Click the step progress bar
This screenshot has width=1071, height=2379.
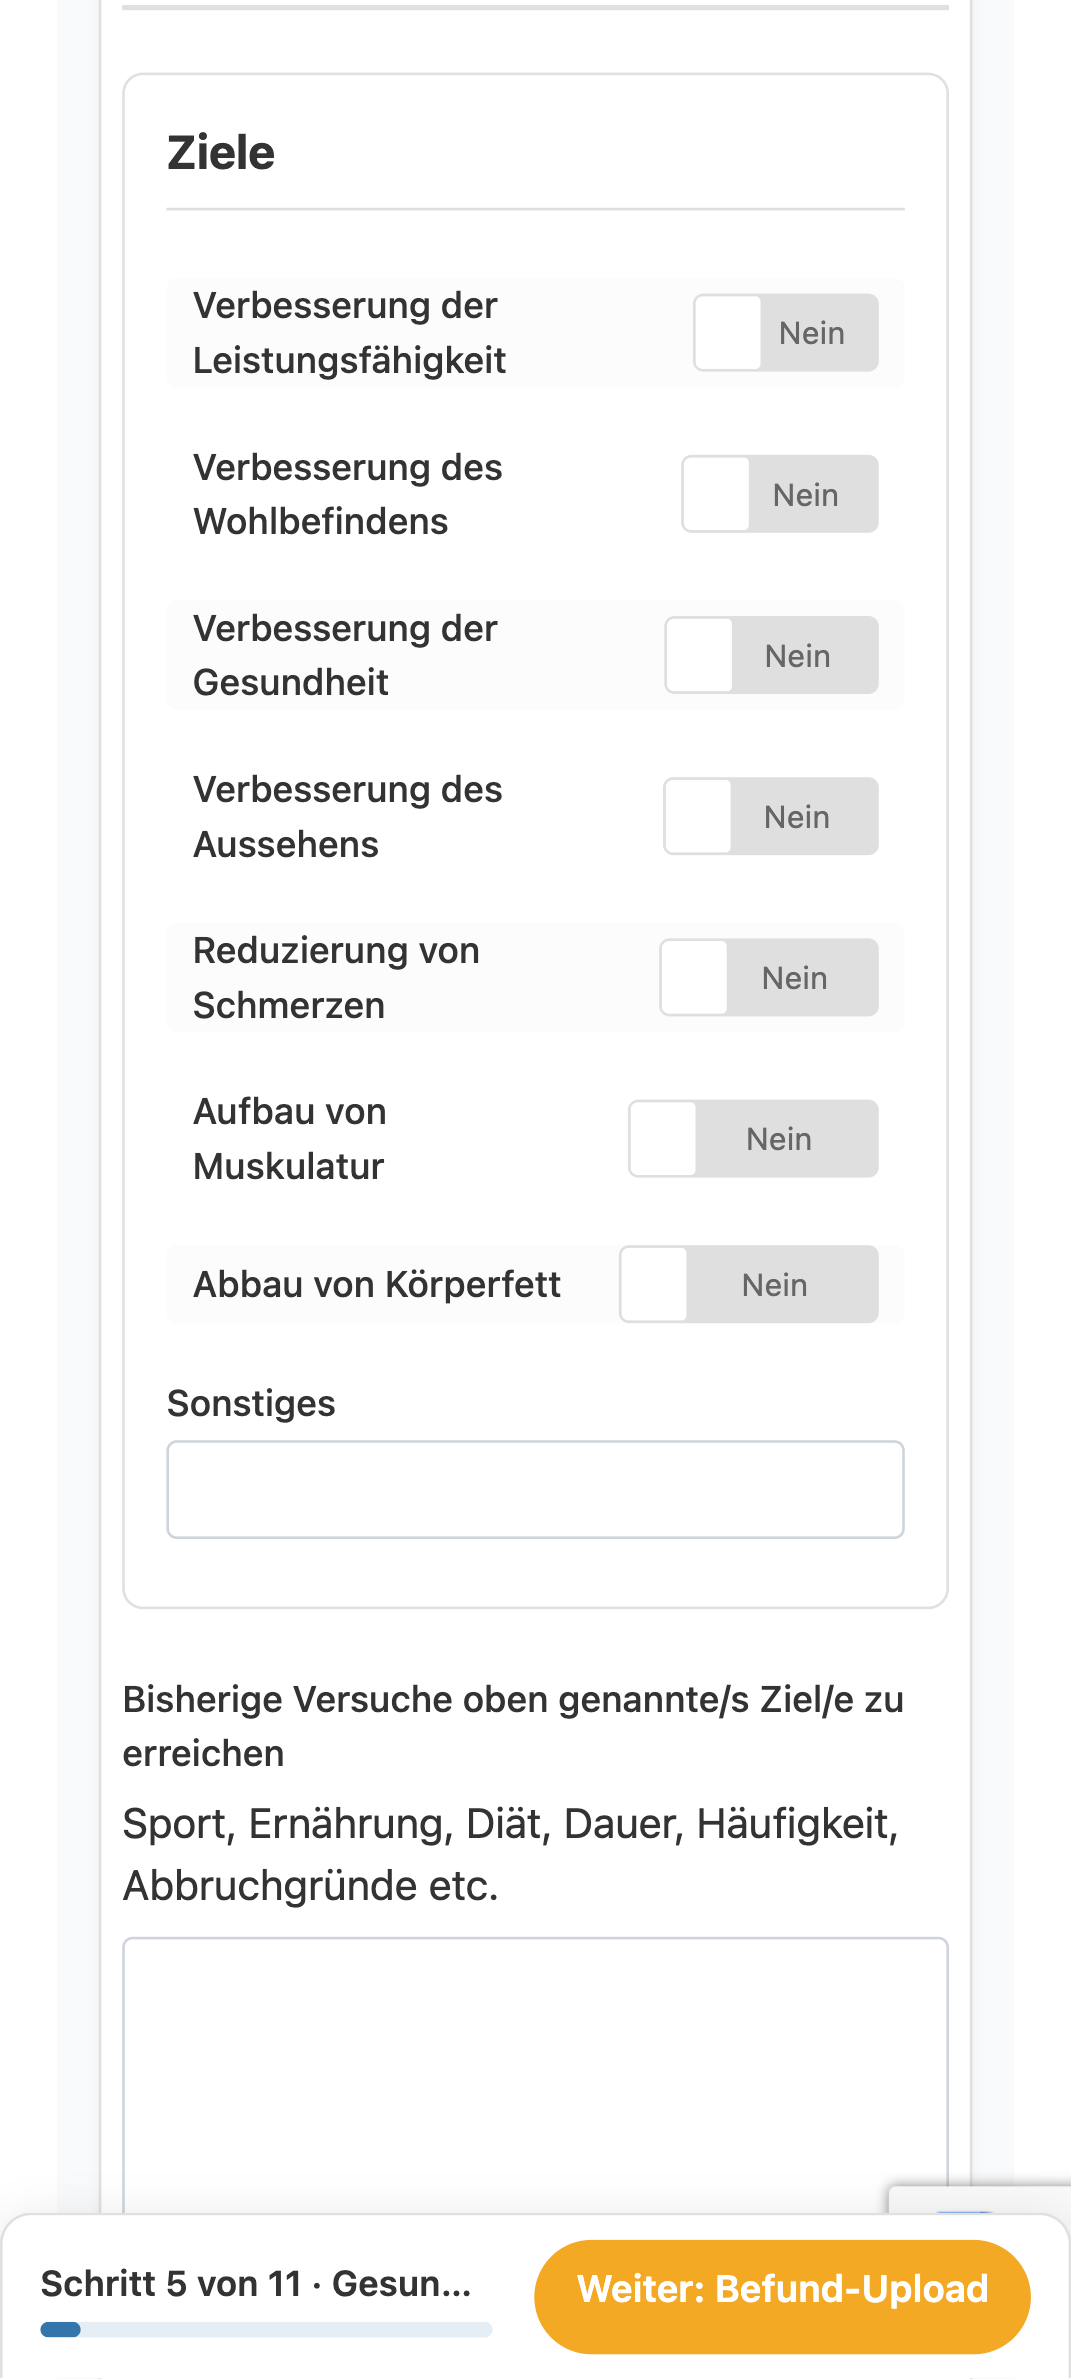266,2330
